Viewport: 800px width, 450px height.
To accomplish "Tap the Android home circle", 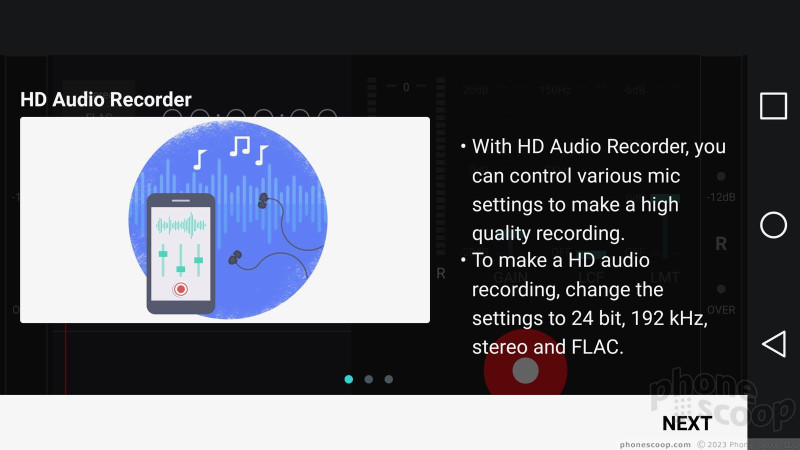I will (773, 225).
